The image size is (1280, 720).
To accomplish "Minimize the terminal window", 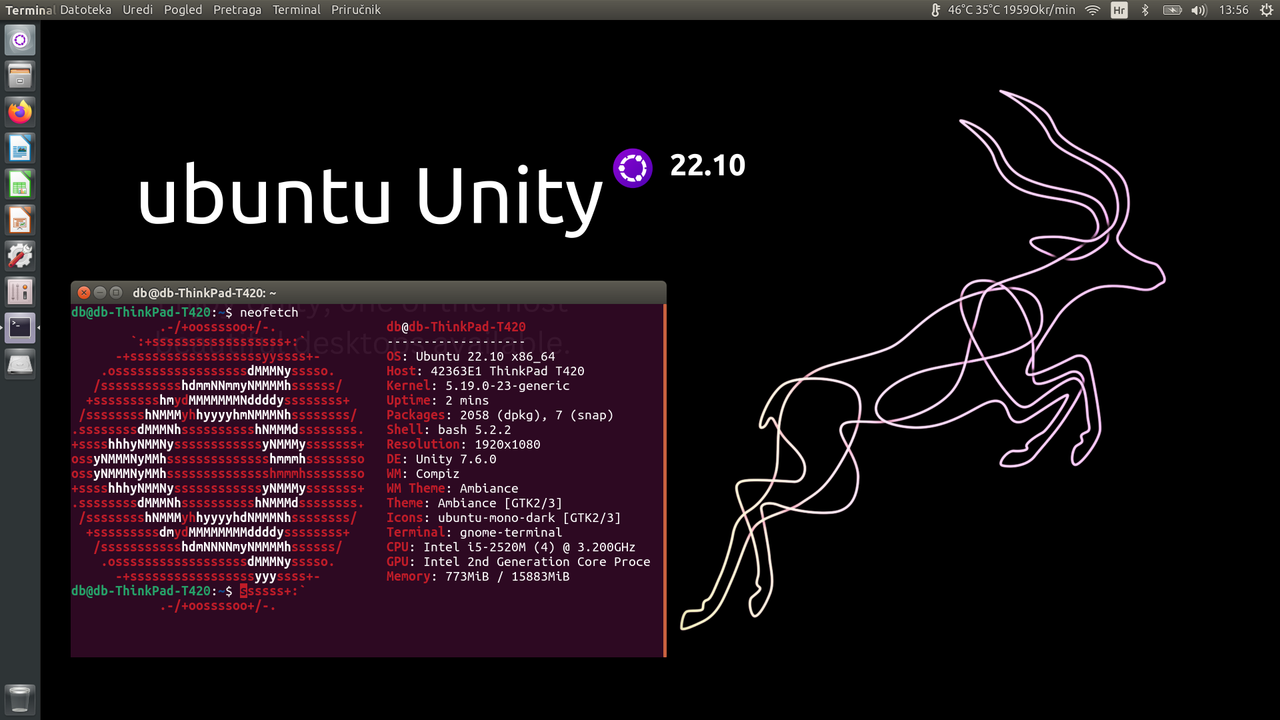I will click(x=100, y=293).
